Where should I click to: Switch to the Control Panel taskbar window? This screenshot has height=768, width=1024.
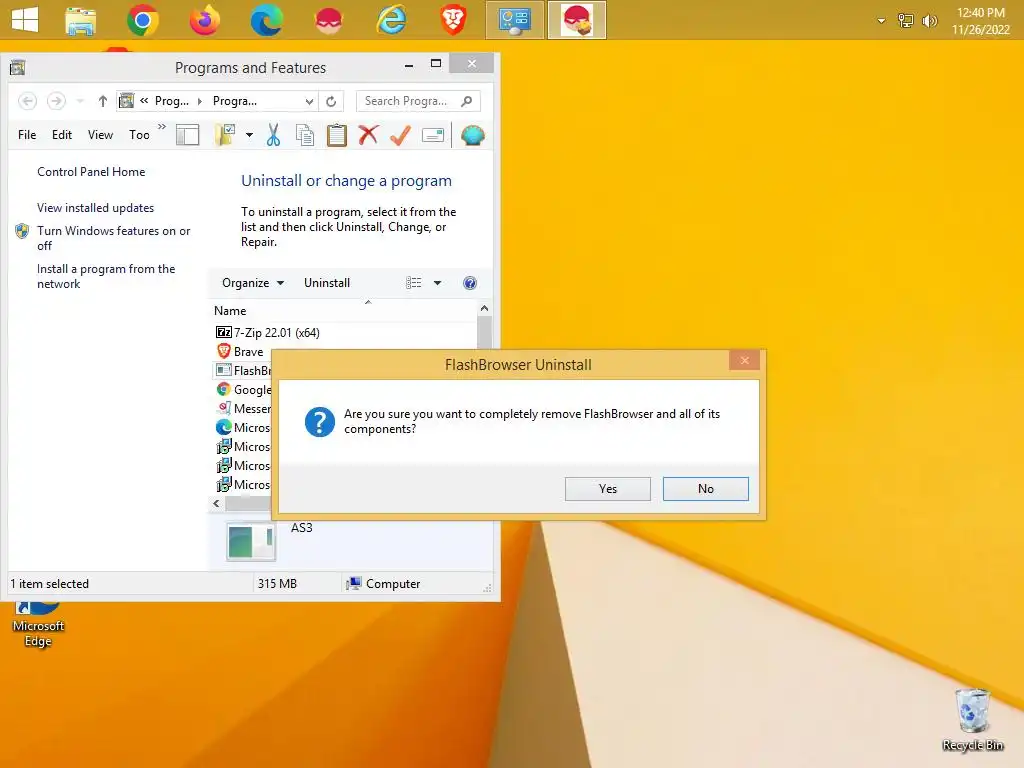tap(515, 20)
